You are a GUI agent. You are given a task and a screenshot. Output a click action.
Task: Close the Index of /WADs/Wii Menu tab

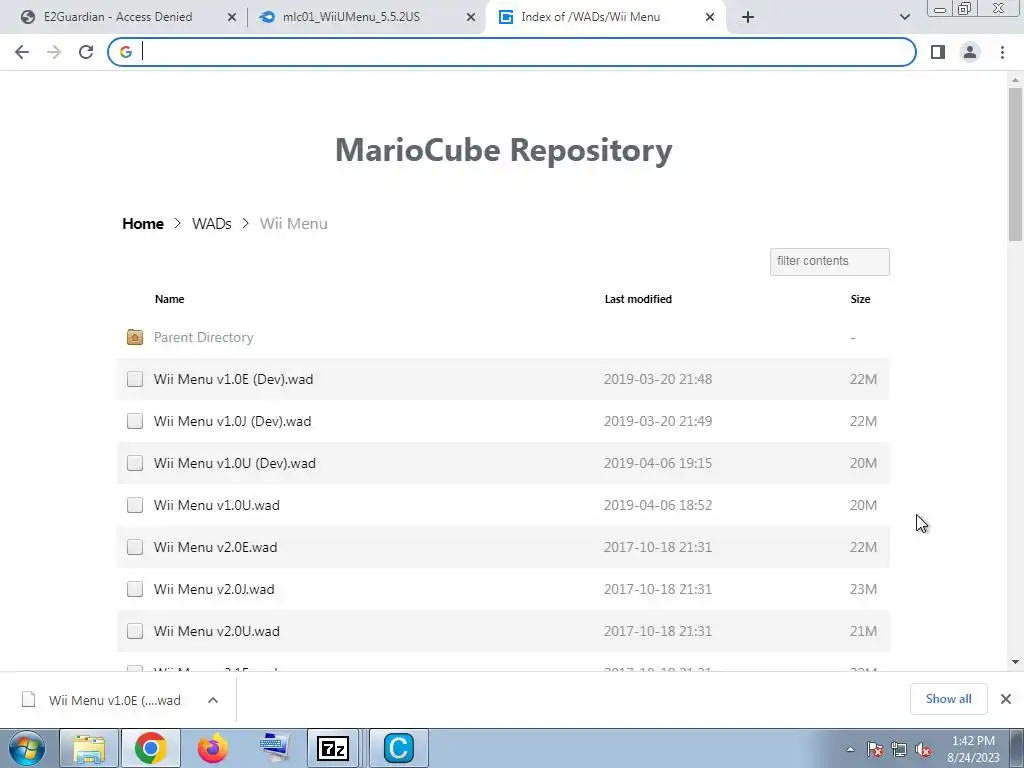[710, 18]
